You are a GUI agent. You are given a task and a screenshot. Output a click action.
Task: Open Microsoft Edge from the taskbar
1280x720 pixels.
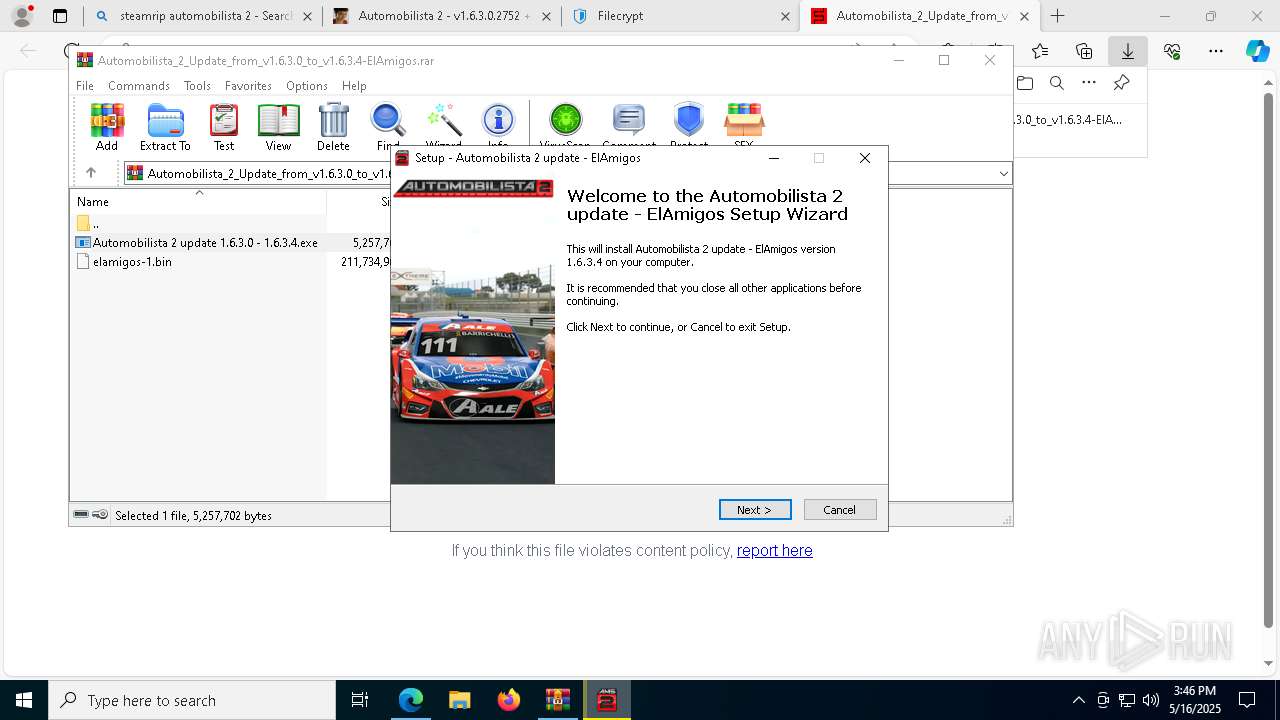click(411, 700)
